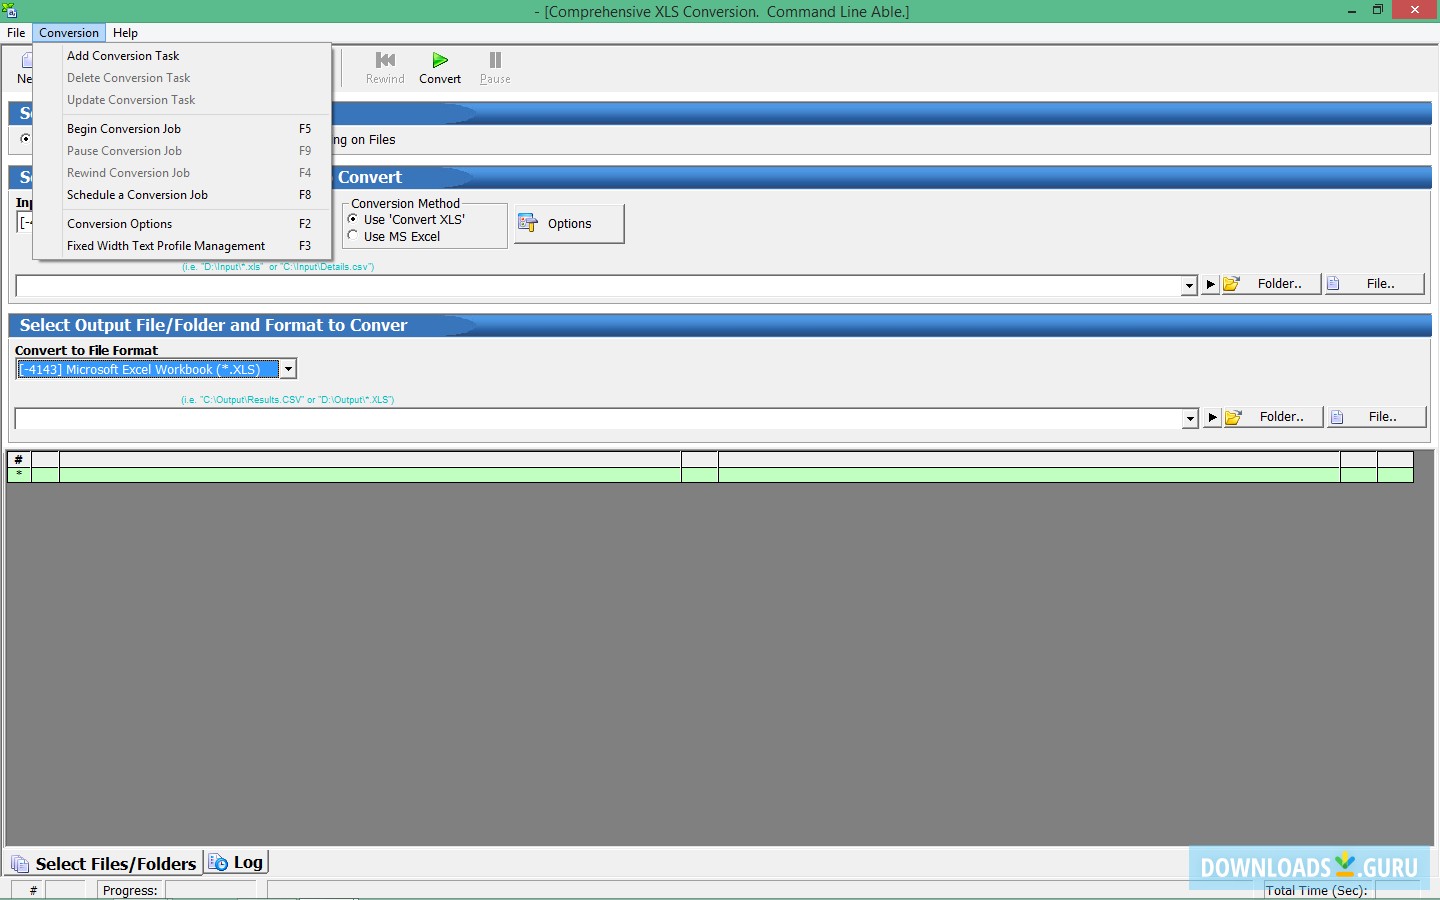Select the Use MS Excel radio option
Viewport: 1440px width, 900px height.
(x=353, y=236)
